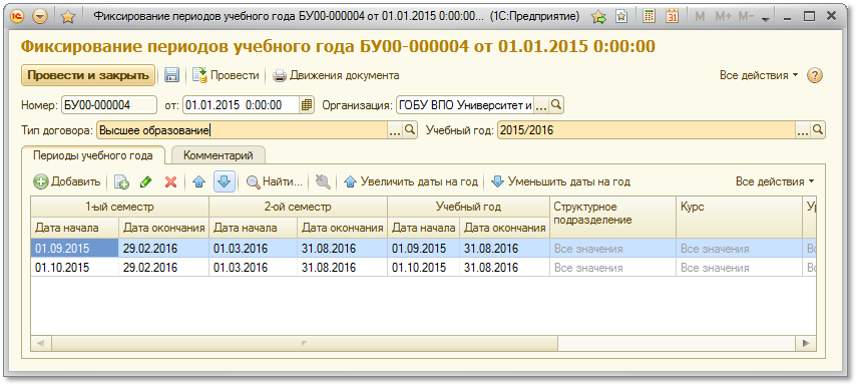Choose Учебный год with ellipsis button
The image size is (858, 387).
[803, 130]
